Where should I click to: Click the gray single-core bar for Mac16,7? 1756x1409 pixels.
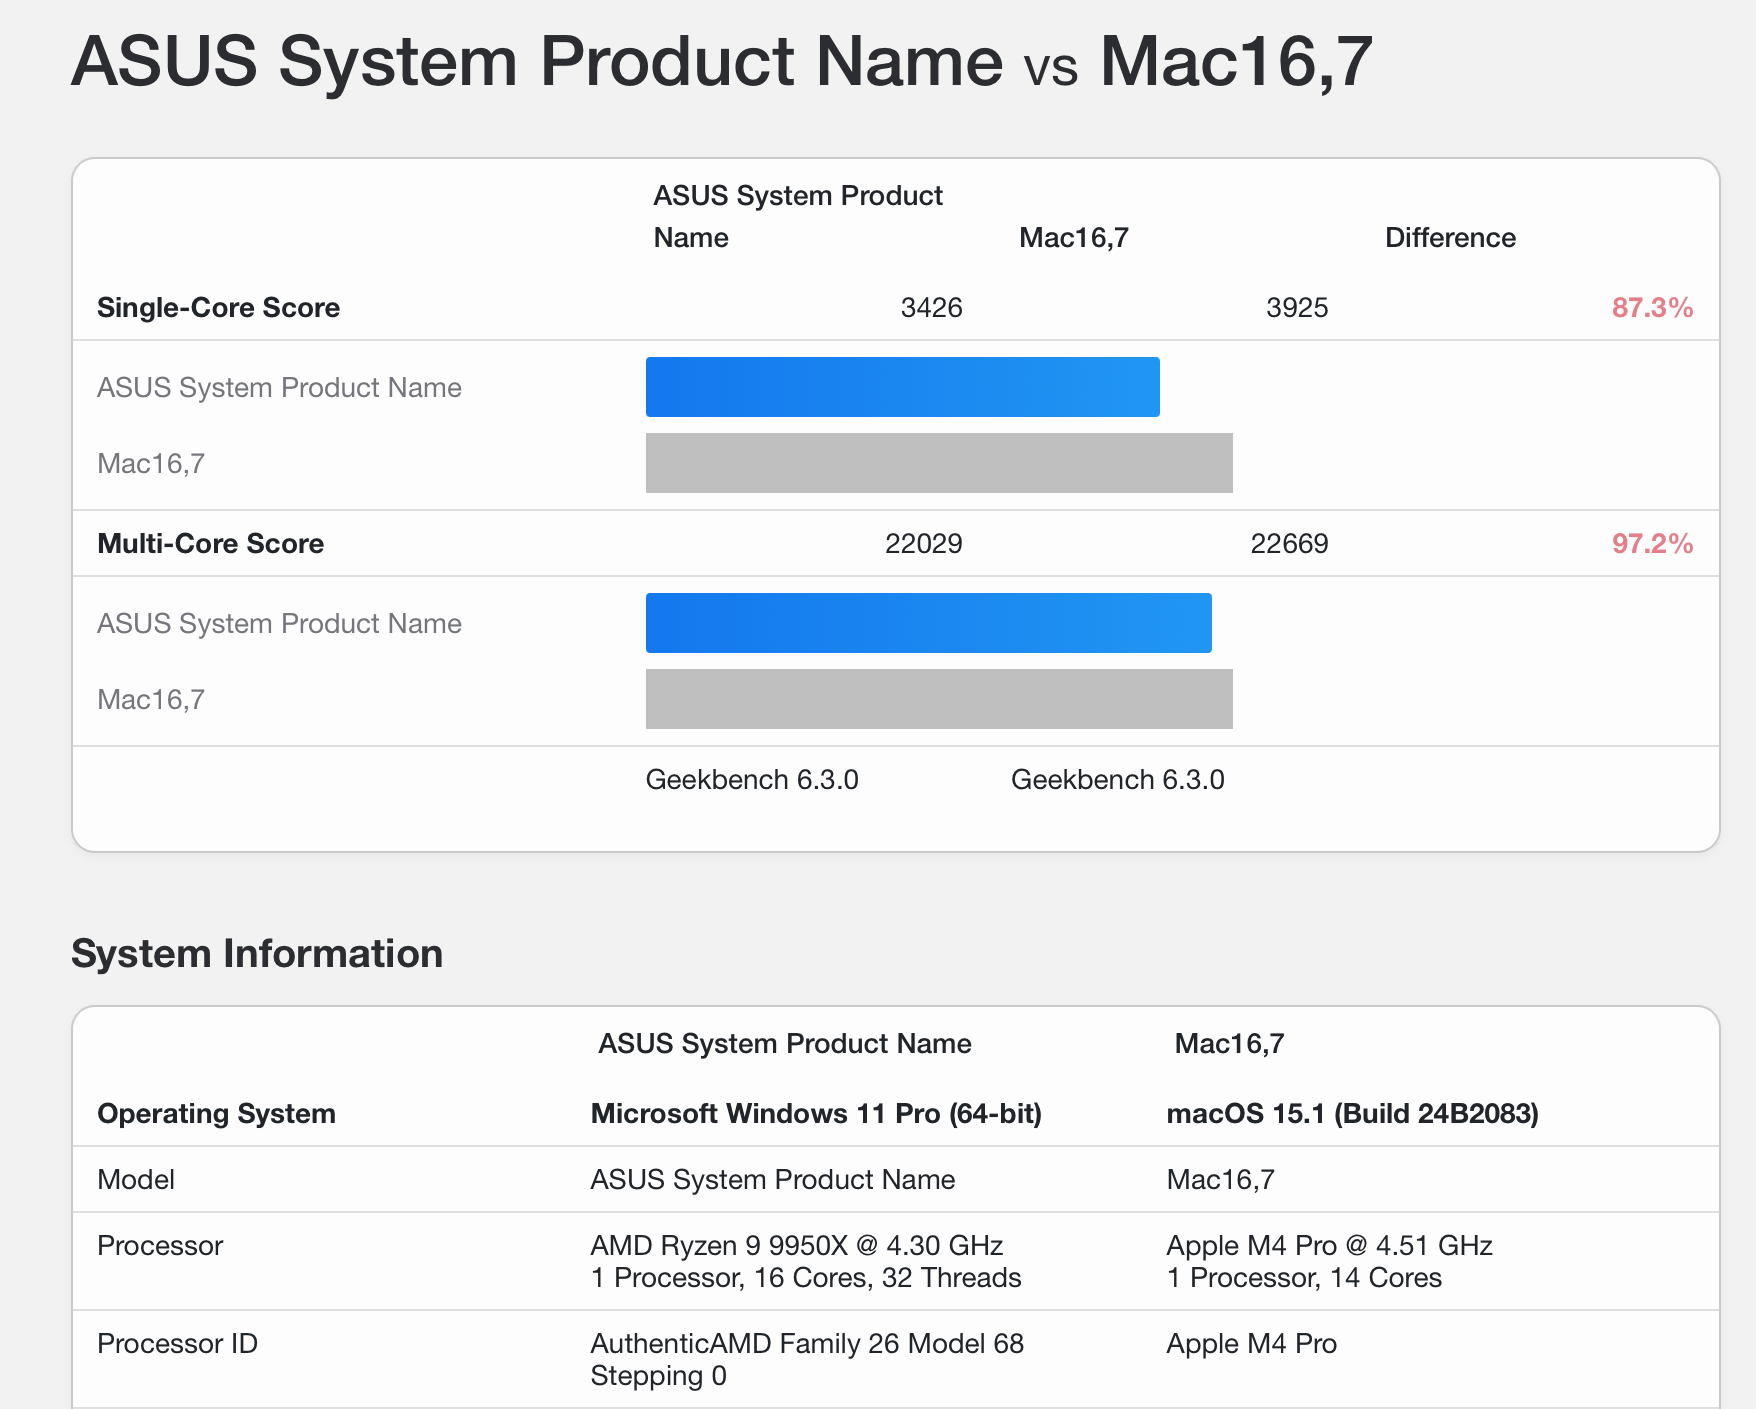click(939, 463)
